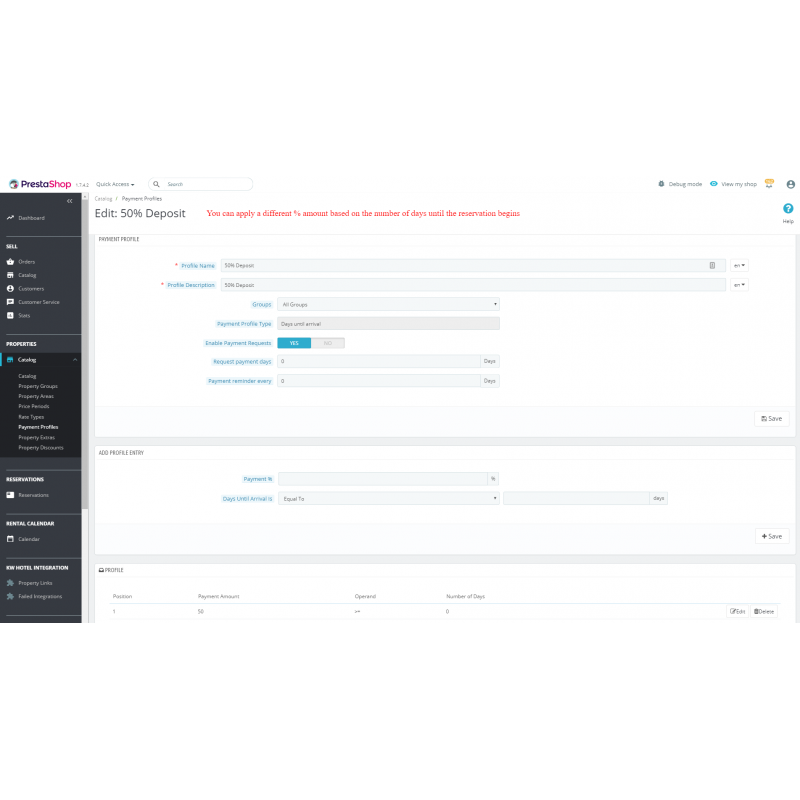Viewport: 800px width, 800px height.
Task: Click the Debug mode bug icon
Action: (661, 184)
